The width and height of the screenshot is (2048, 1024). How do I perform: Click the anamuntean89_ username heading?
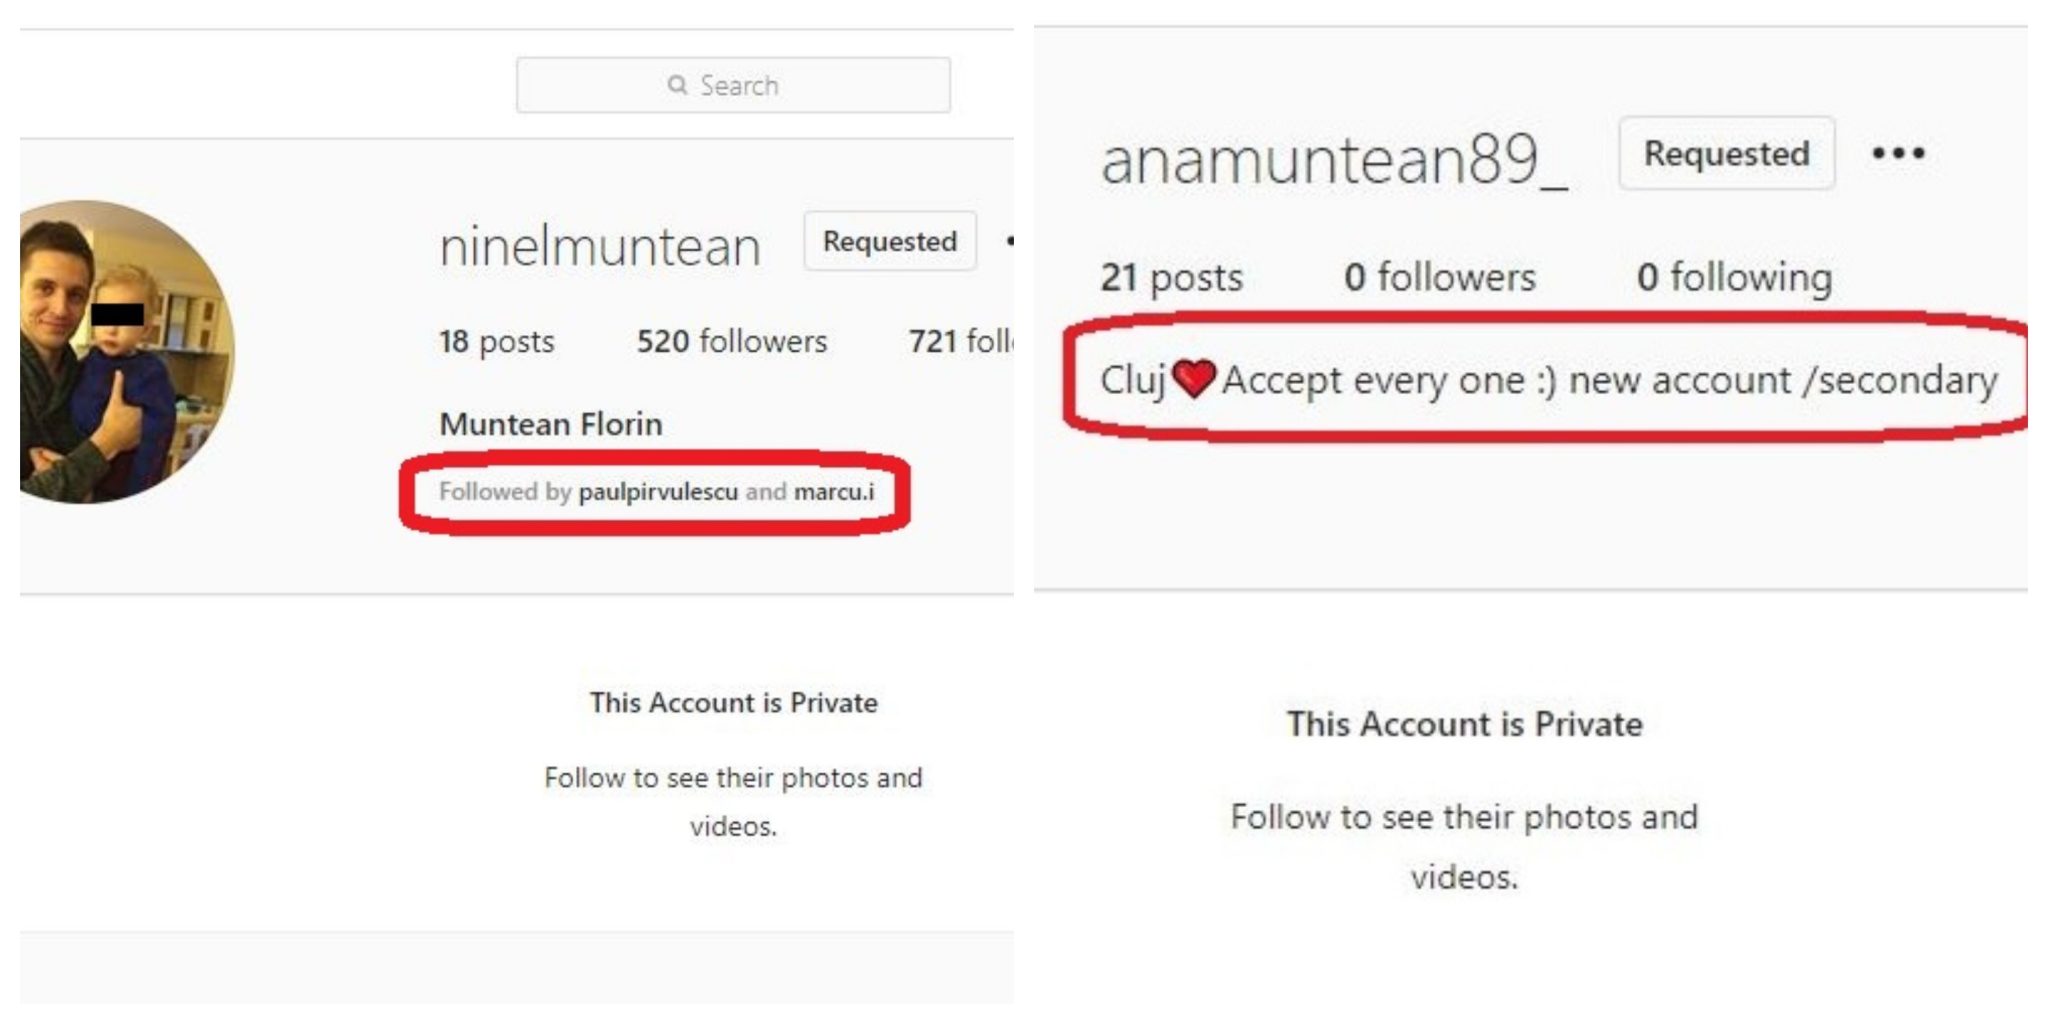(x=1333, y=160)
